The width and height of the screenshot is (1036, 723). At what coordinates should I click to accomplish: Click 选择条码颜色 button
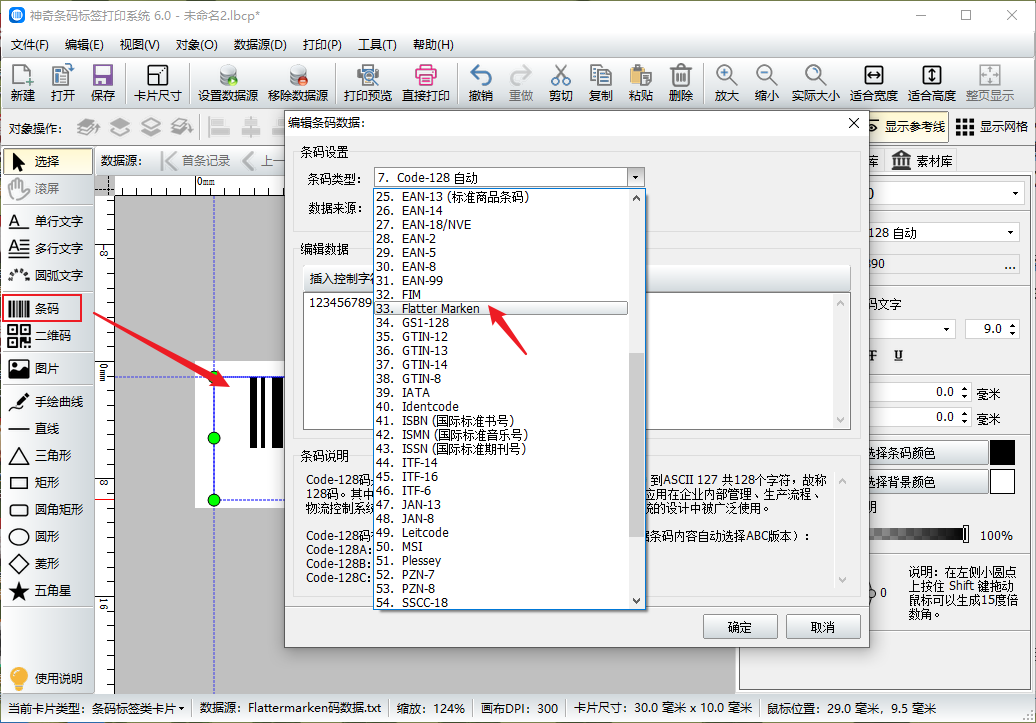pyautogui.click(x=927, y=453)
